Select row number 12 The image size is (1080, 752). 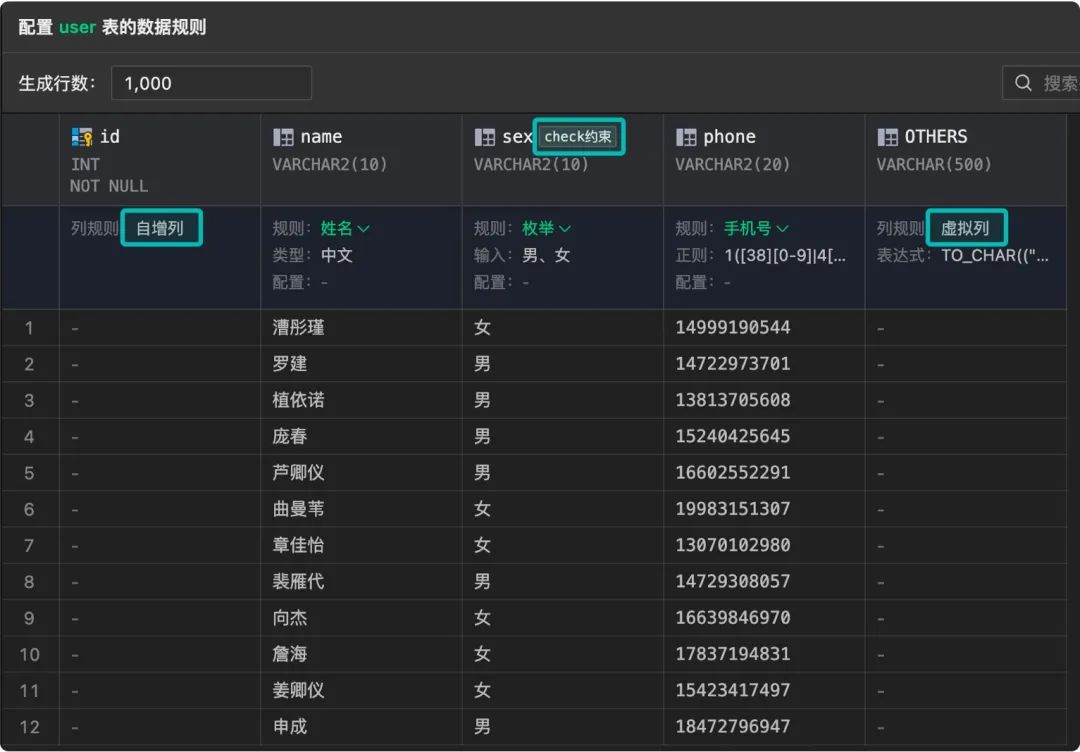click(x=30, y=727)
